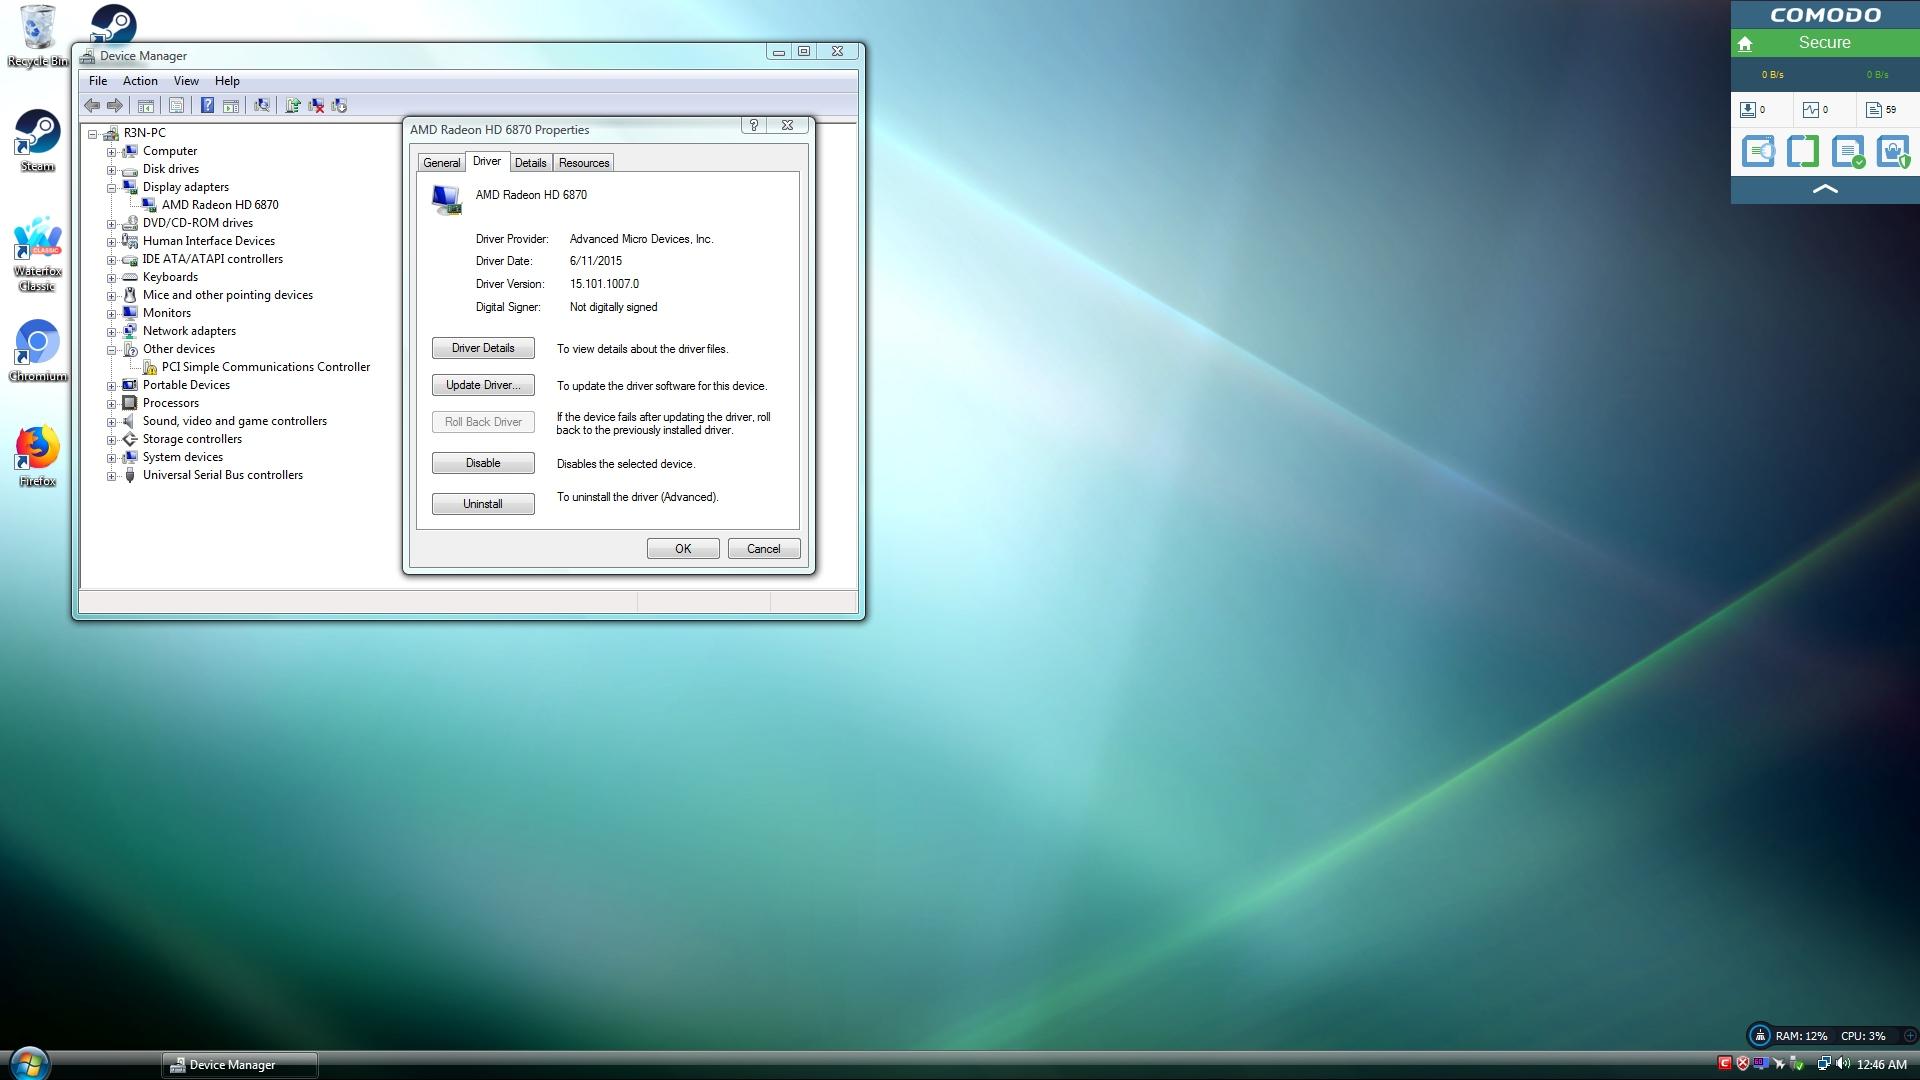The image size is (1920, 1080).
Task: Switch to the Resources tab
Action: tap(584, 163)
